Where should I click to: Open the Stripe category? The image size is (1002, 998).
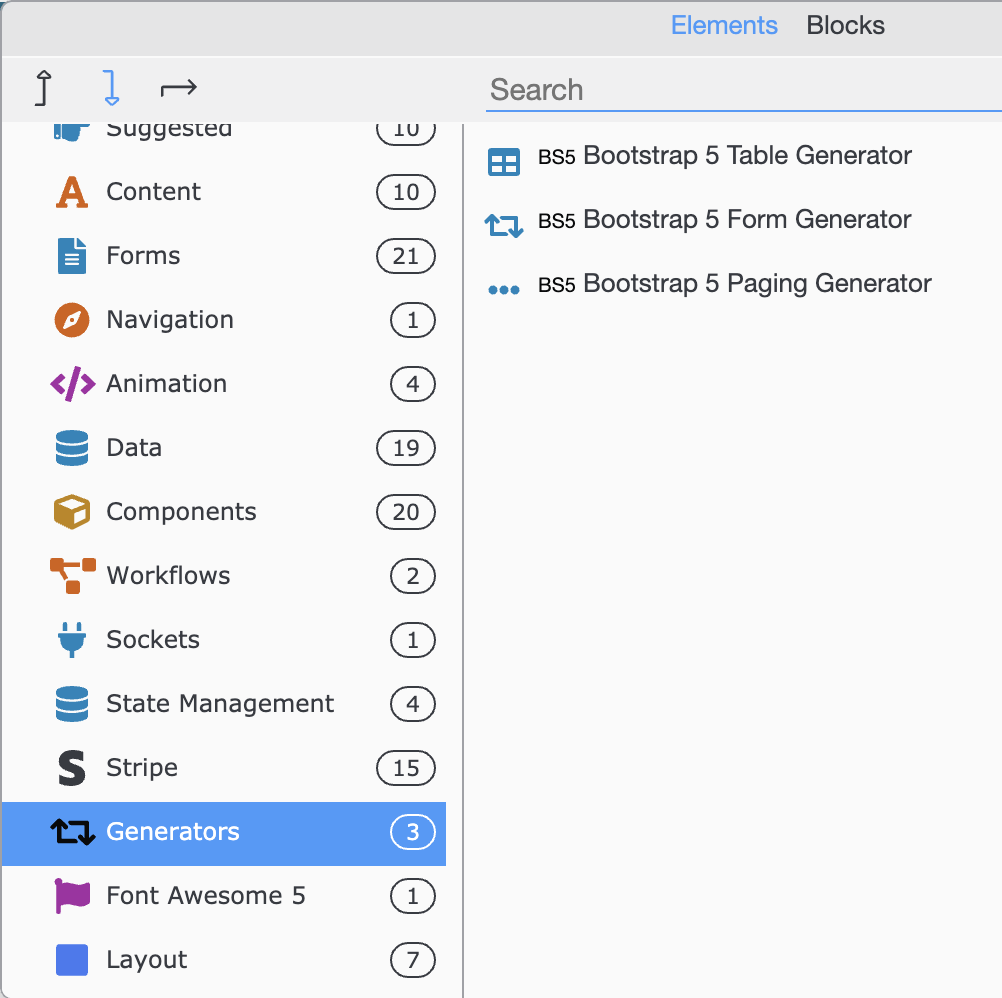pos(224,767)
